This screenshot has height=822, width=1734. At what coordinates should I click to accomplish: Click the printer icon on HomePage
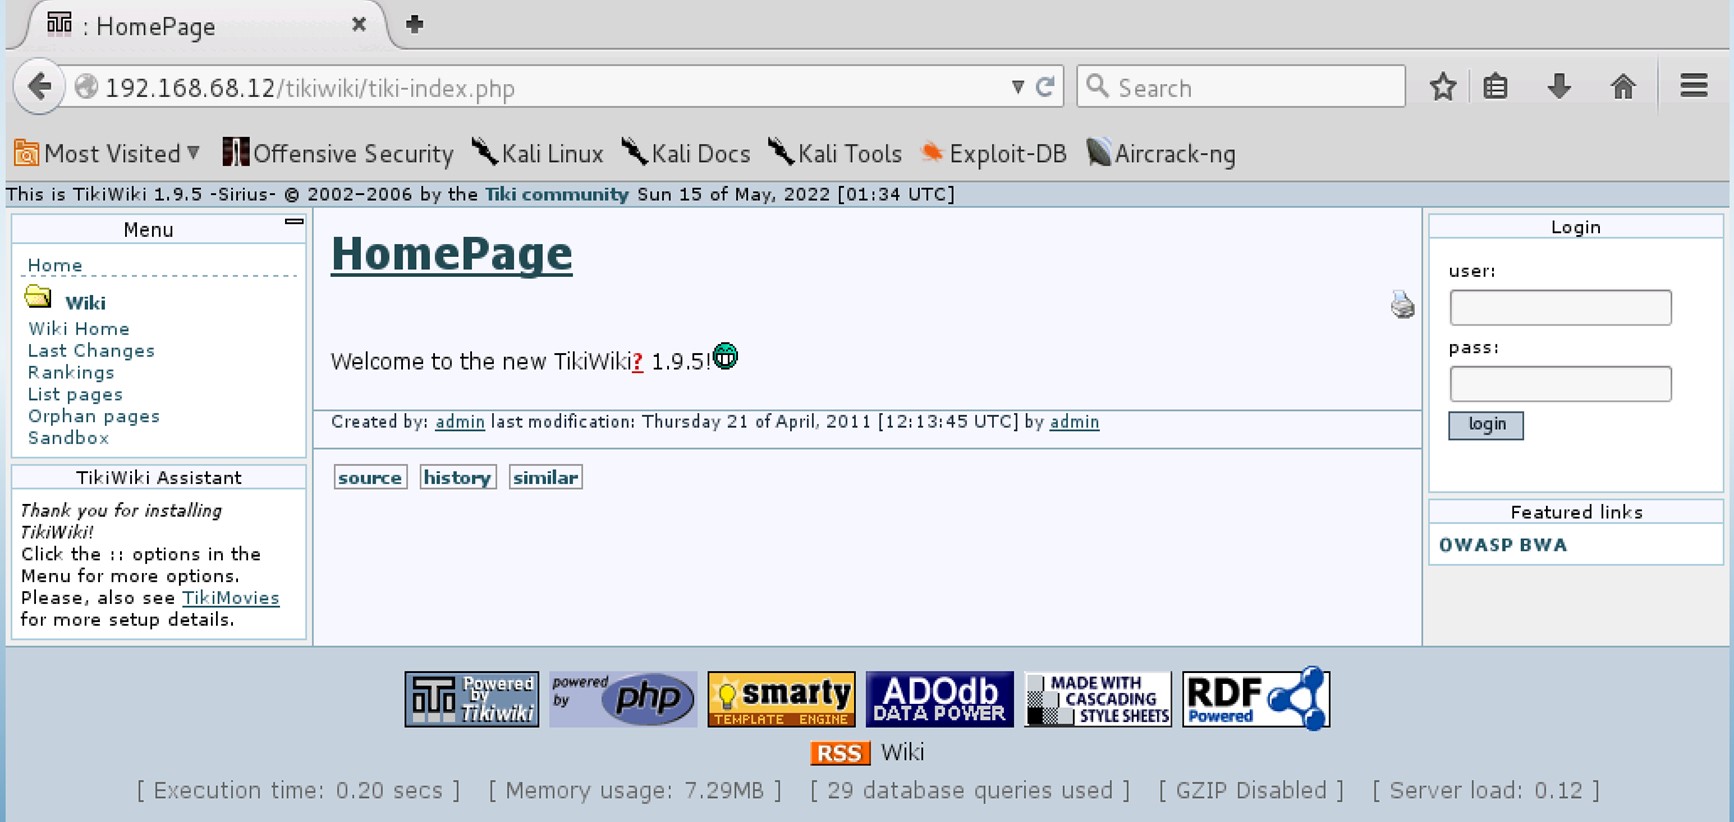[1402, 305]
